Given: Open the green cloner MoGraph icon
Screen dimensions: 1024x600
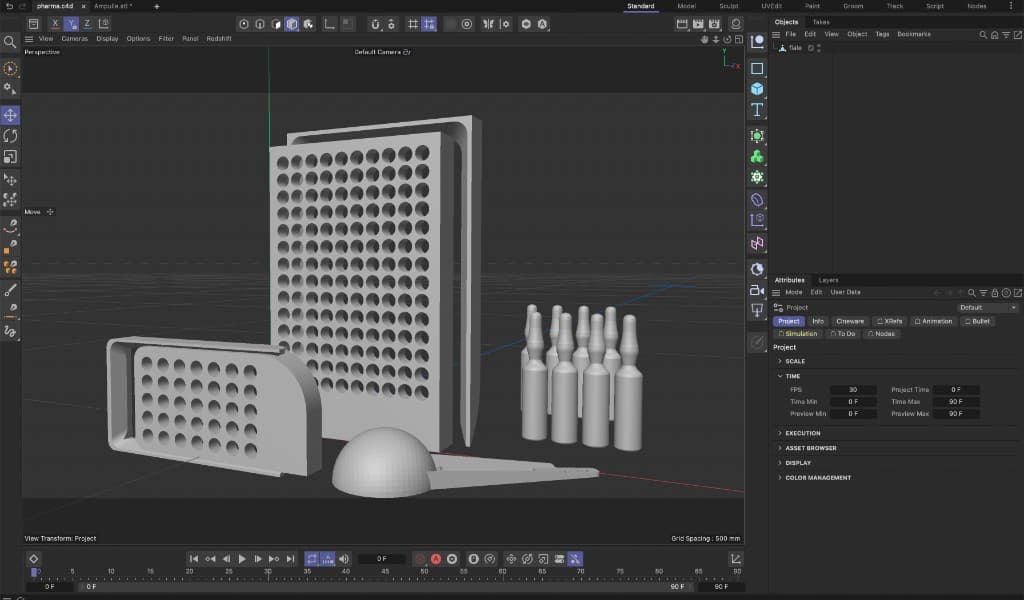Looking at the screenshot, I should pyautogui.click(x=757, y=157).
